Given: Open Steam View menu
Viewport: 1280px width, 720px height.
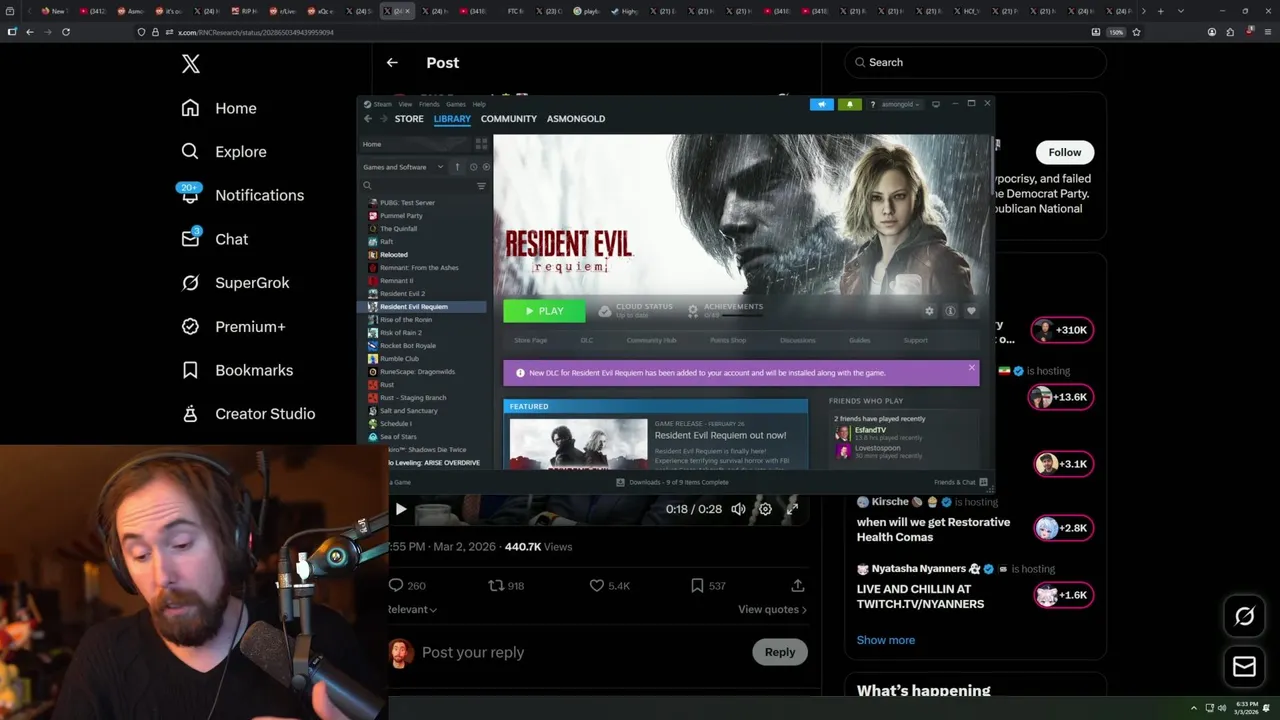Looking at the screenshot, I should coord(405,104).
